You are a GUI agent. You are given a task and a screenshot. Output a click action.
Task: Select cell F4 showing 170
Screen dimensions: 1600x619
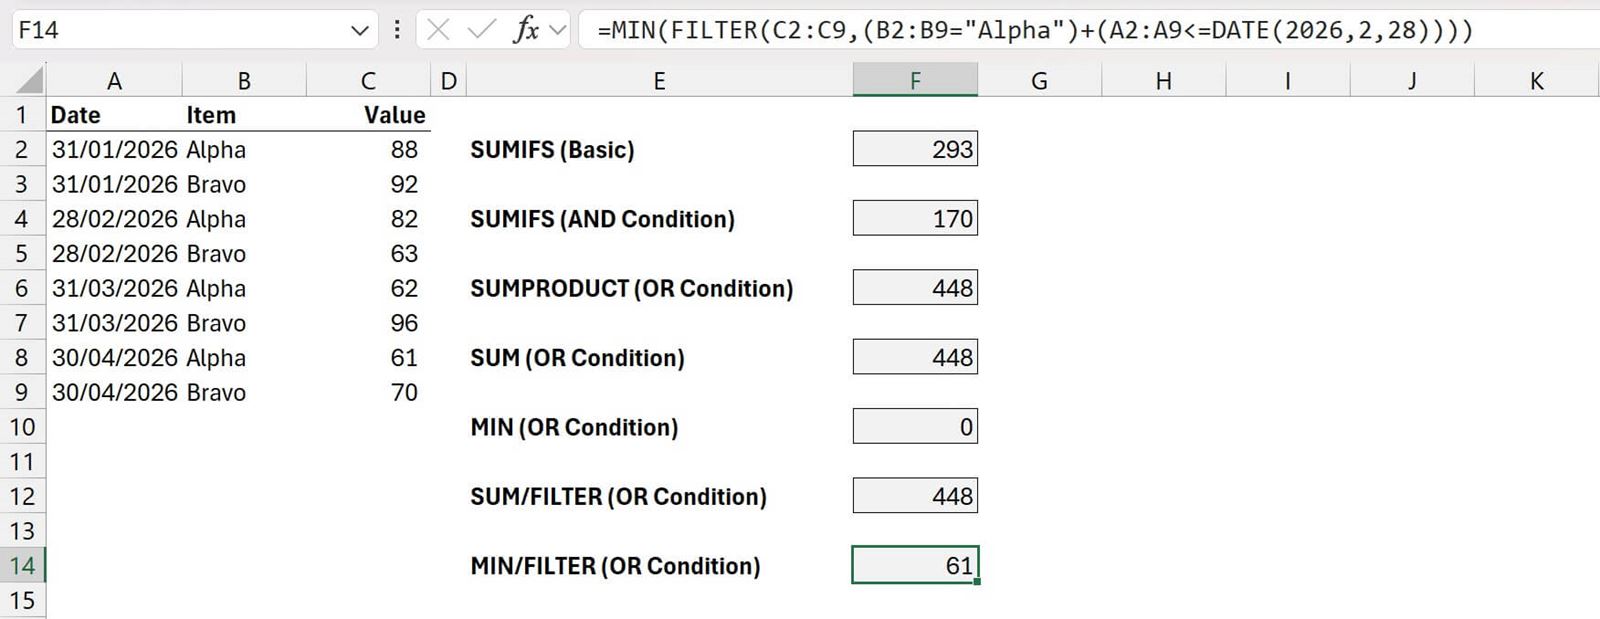(x=914, y=218)
